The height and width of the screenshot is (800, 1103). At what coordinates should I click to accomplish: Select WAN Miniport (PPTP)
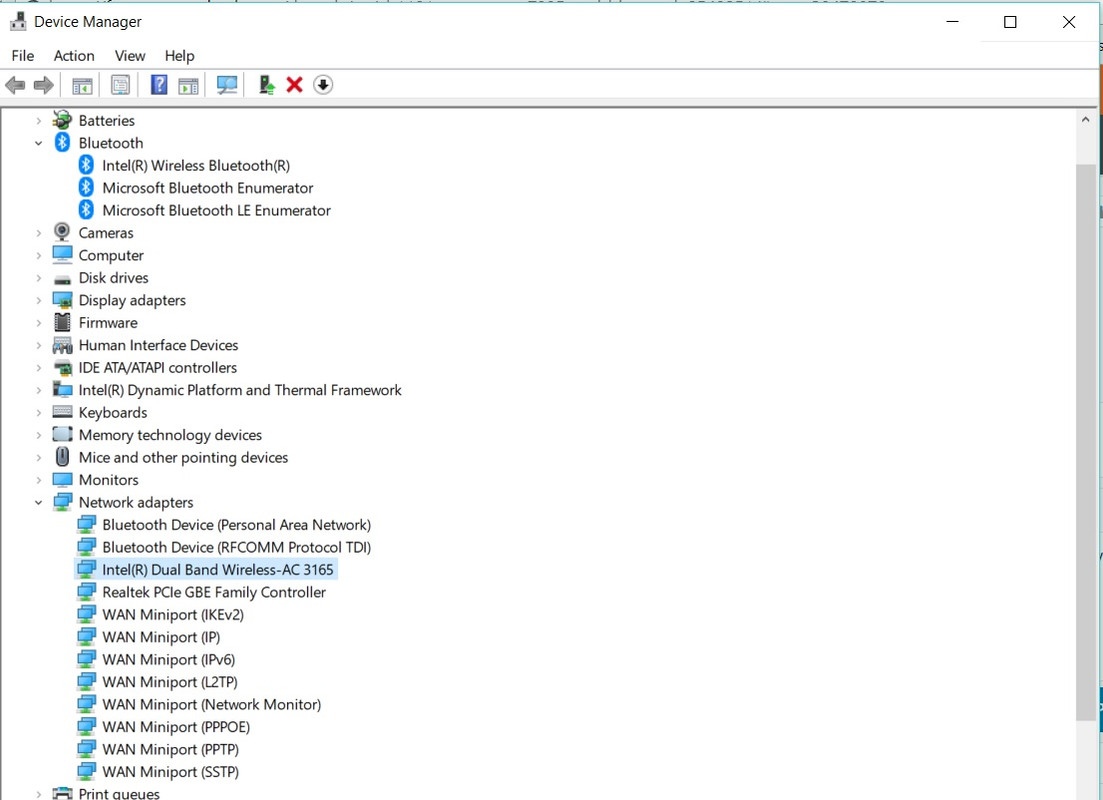[170, 750]
